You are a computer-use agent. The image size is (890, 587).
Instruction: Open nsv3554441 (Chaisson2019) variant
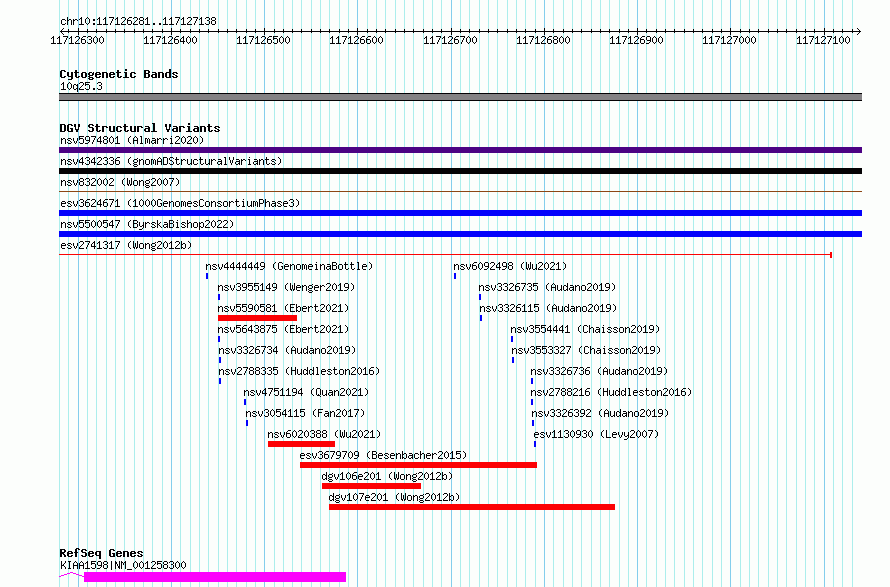pos(585,329)
